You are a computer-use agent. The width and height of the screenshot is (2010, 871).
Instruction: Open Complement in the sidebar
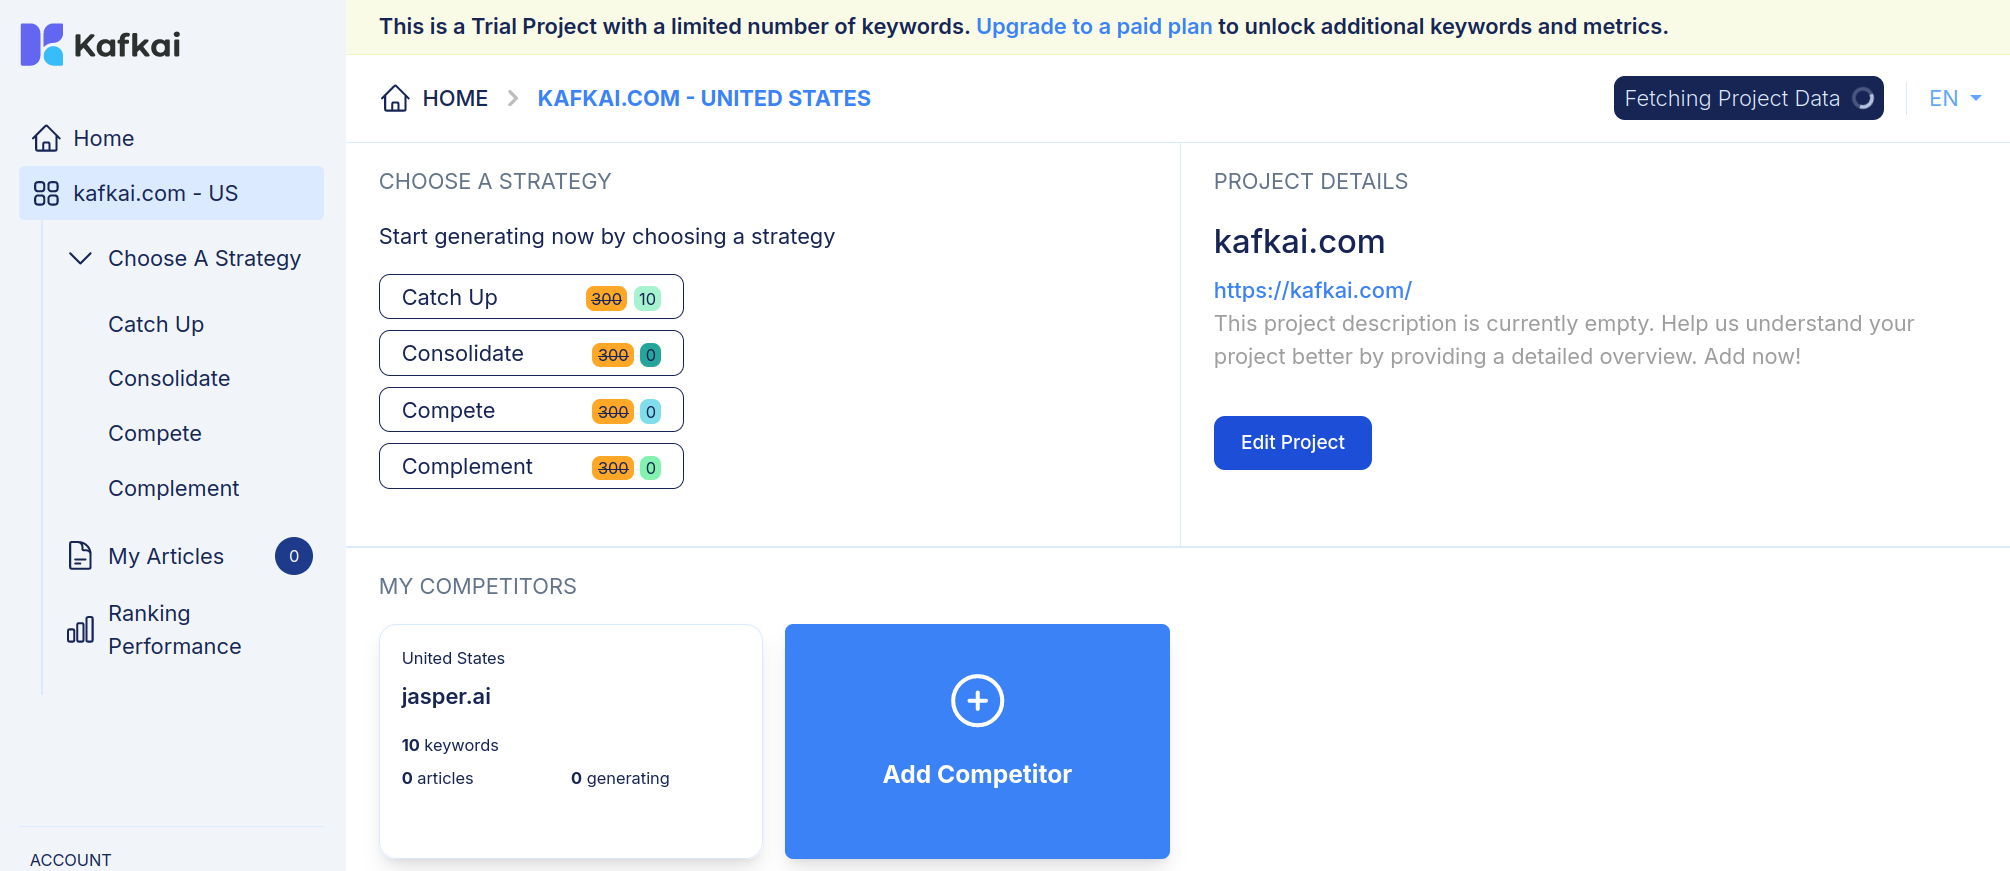point(174,488)
